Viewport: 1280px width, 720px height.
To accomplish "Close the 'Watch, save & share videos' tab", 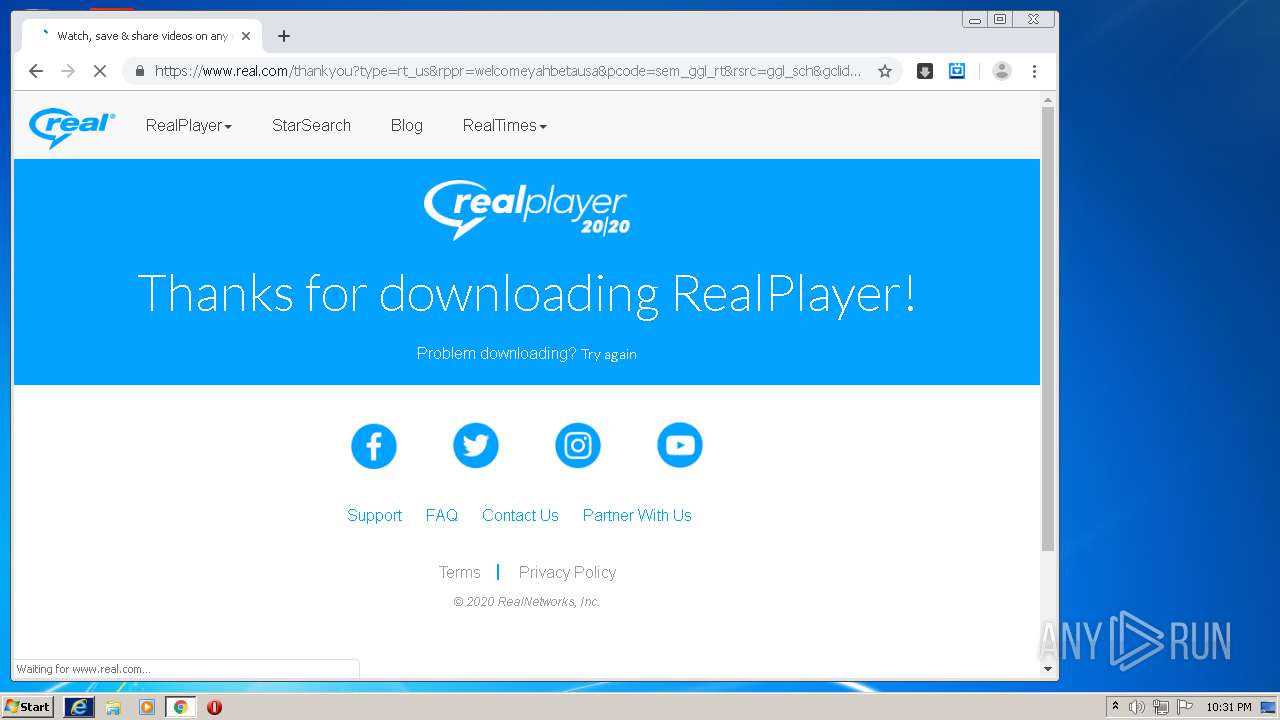I will (246, 36).
